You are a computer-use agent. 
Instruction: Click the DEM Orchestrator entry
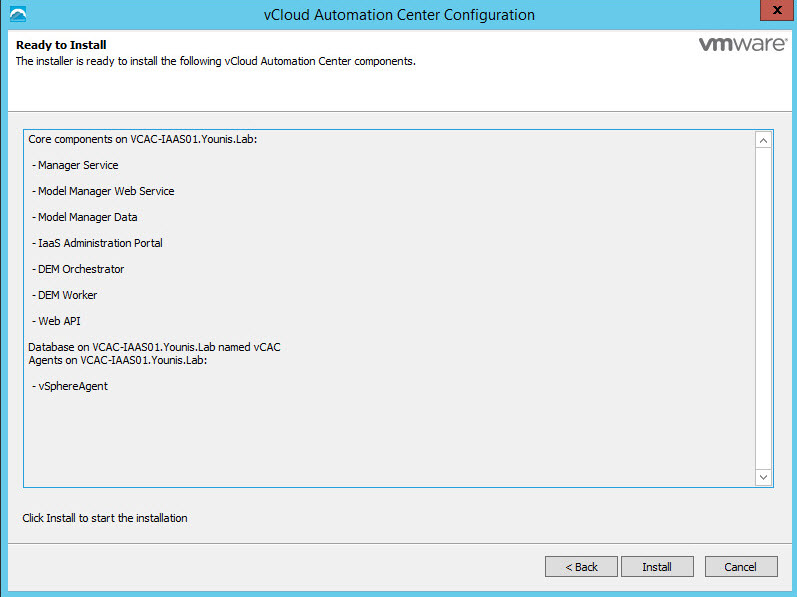click(80, 269)
